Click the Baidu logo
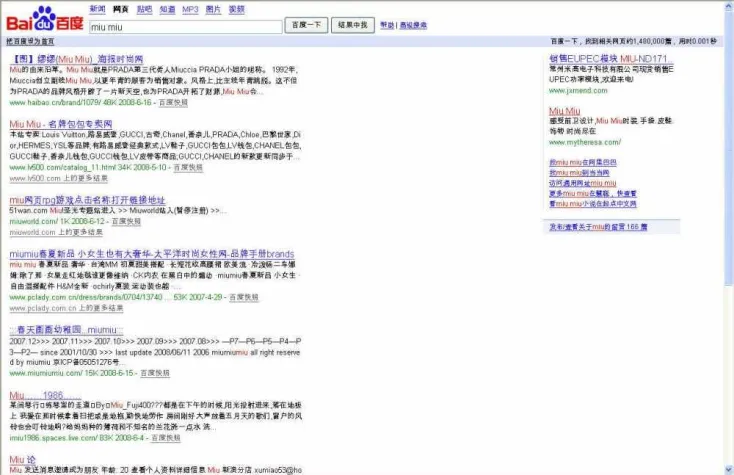Viewport: 734px width, 475px height. pyautogui.click(x=45, y=18)
